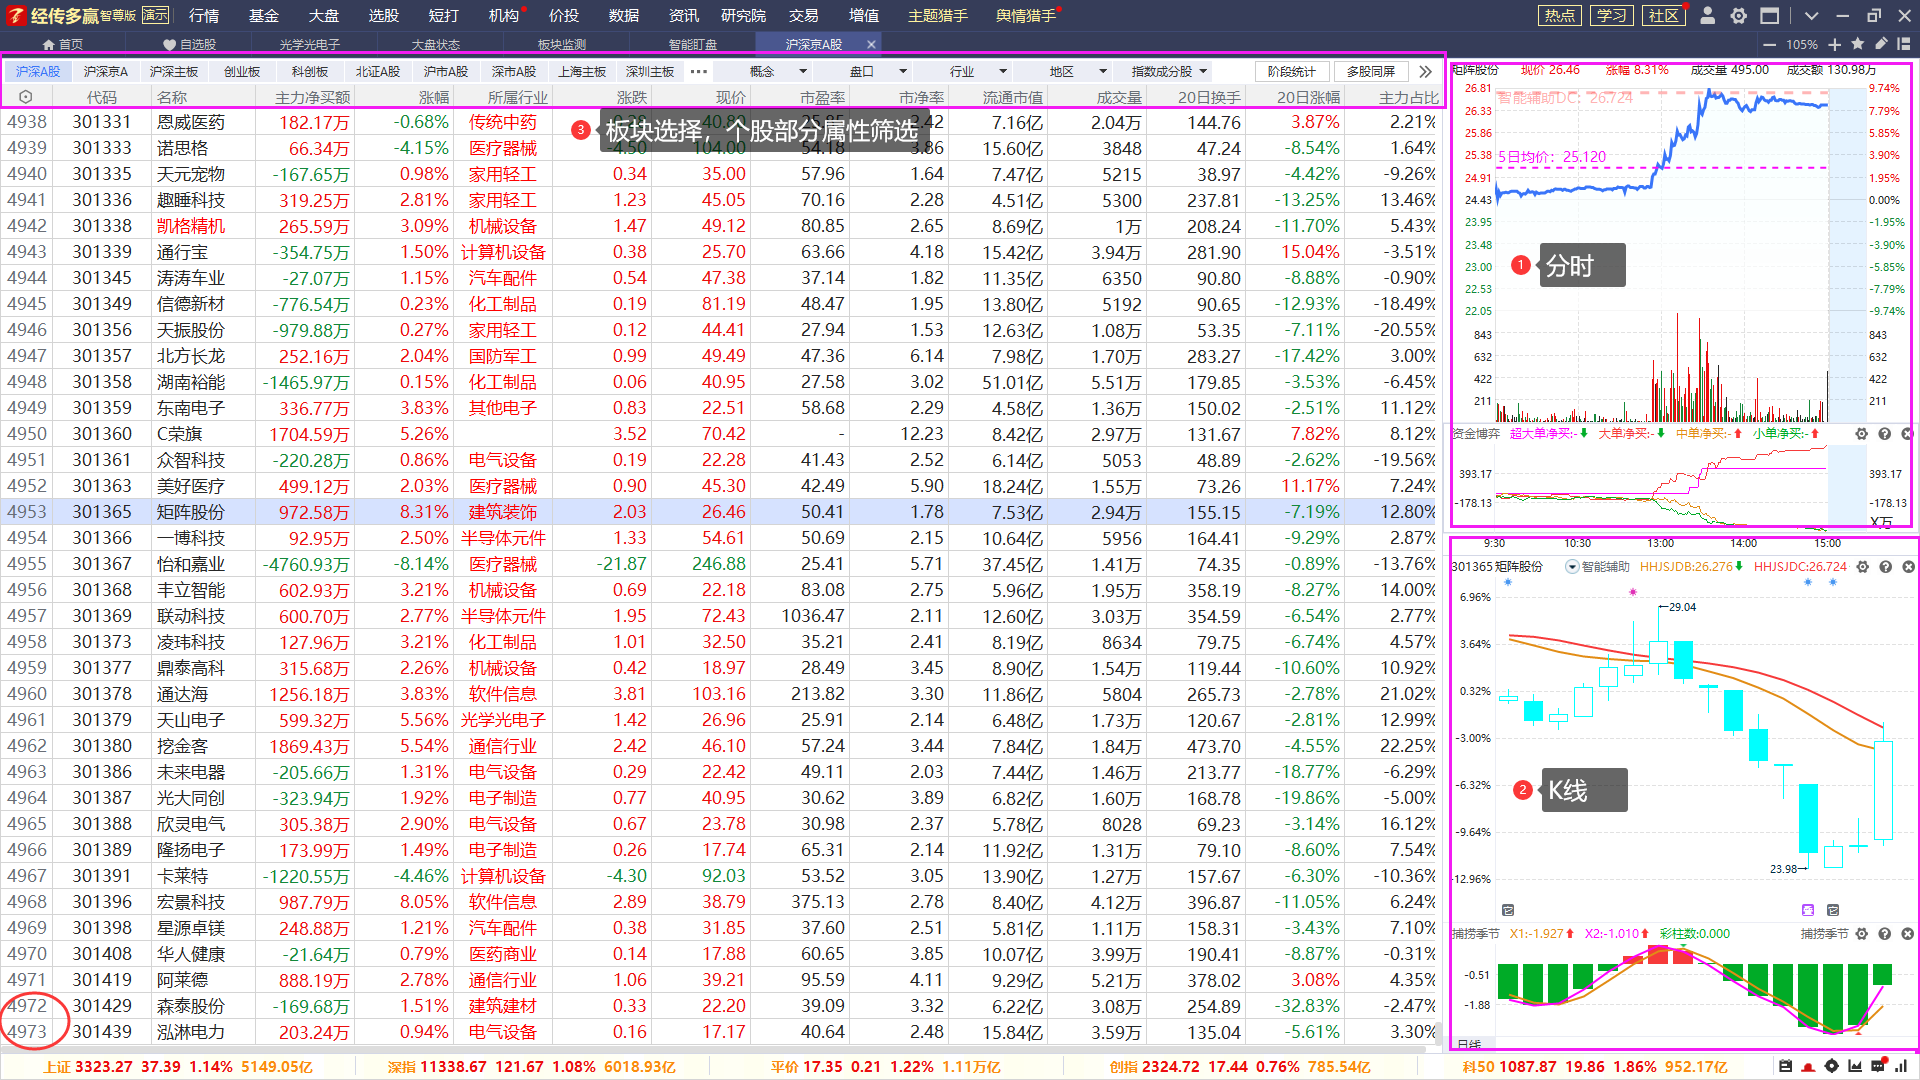Screen dimensions: 1920x1080
Task: Click stock name 凯格精机
Action: click(191, 226)
